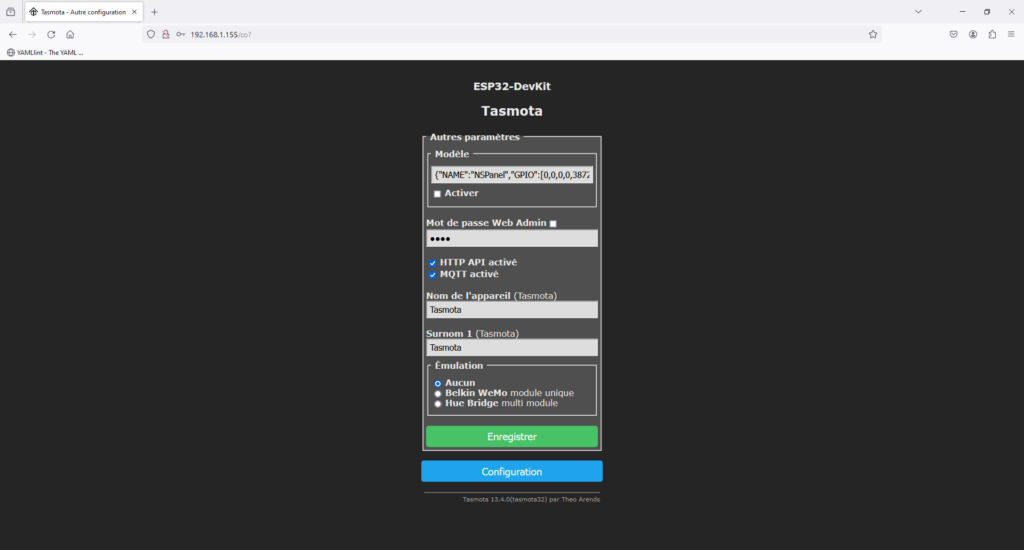This screenshot has width=1024, height=550.
Task: Go back using the browser back arrow
Action: click(12, 34)
